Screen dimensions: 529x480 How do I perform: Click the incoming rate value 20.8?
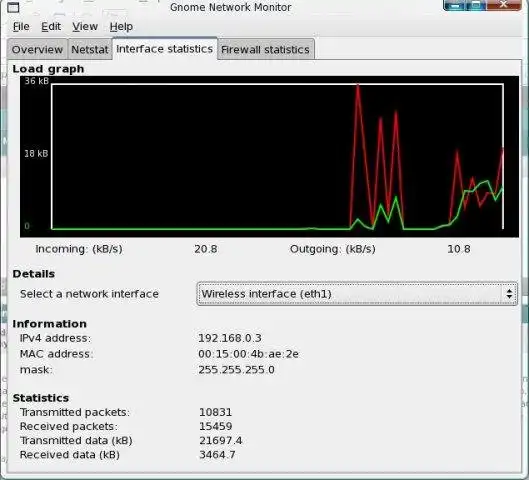click(205, 249)
